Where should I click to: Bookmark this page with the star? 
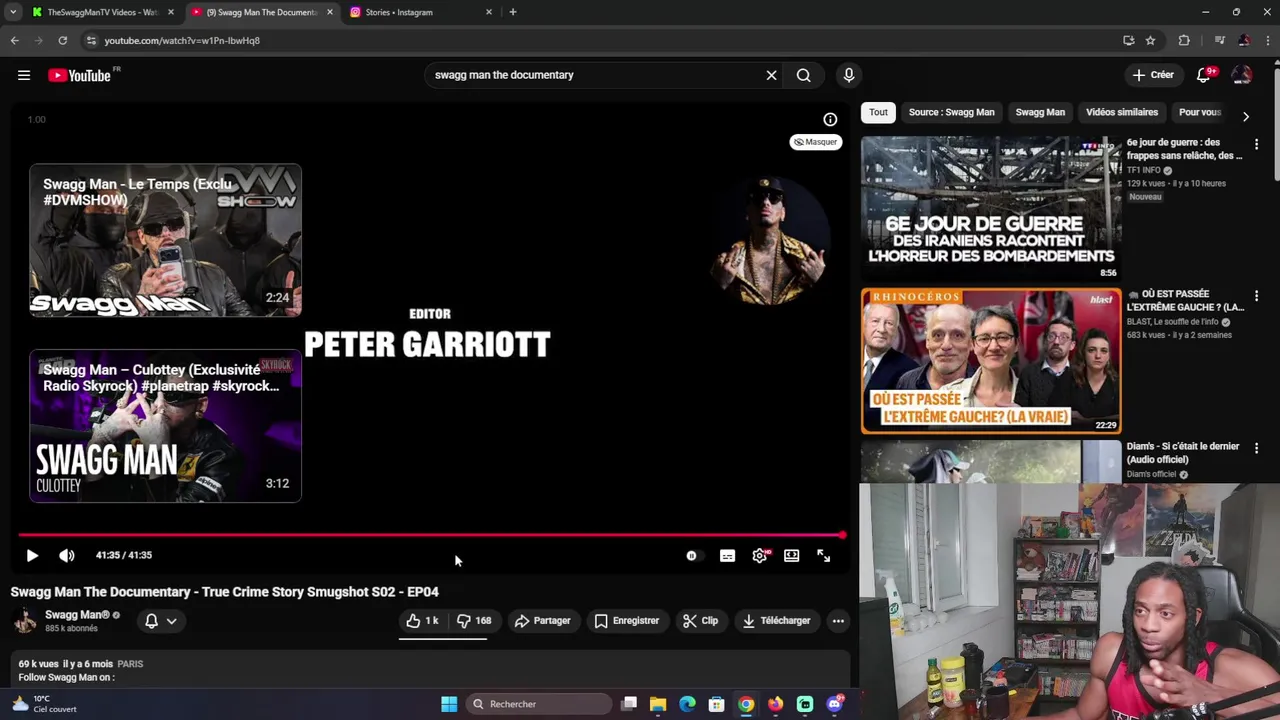tap(1150, 40)
